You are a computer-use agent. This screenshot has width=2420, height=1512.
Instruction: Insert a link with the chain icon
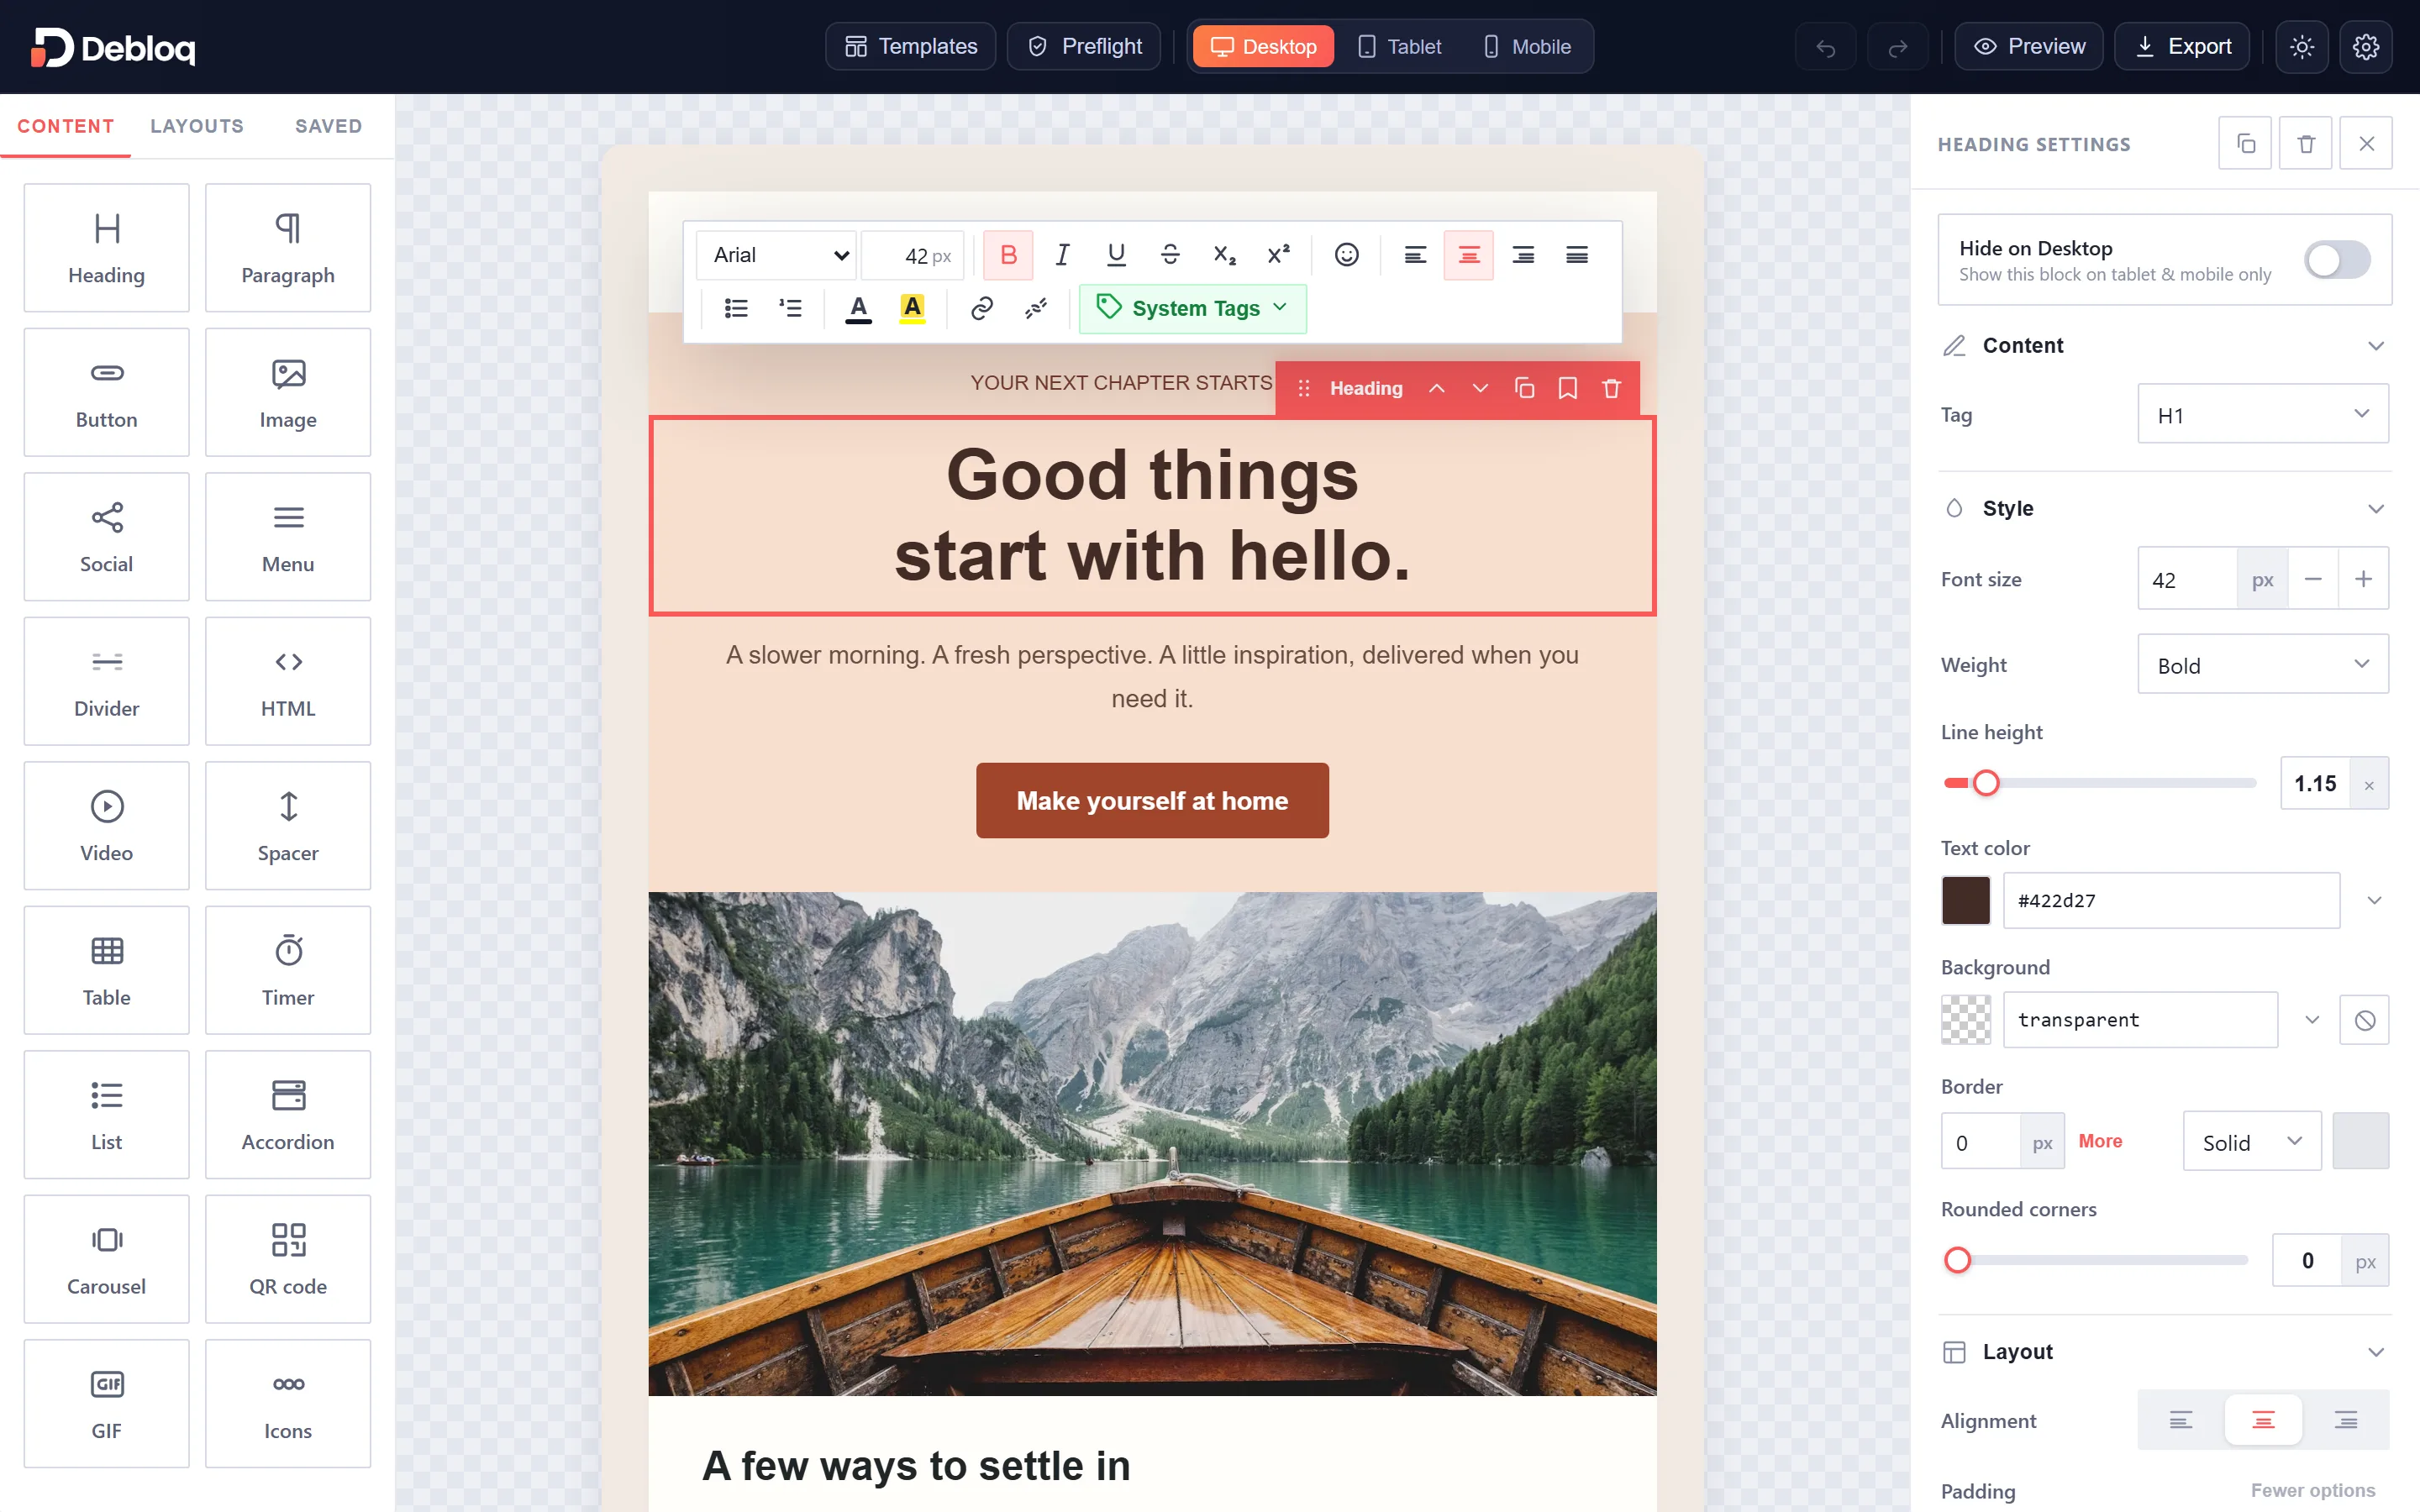point(982,308)
